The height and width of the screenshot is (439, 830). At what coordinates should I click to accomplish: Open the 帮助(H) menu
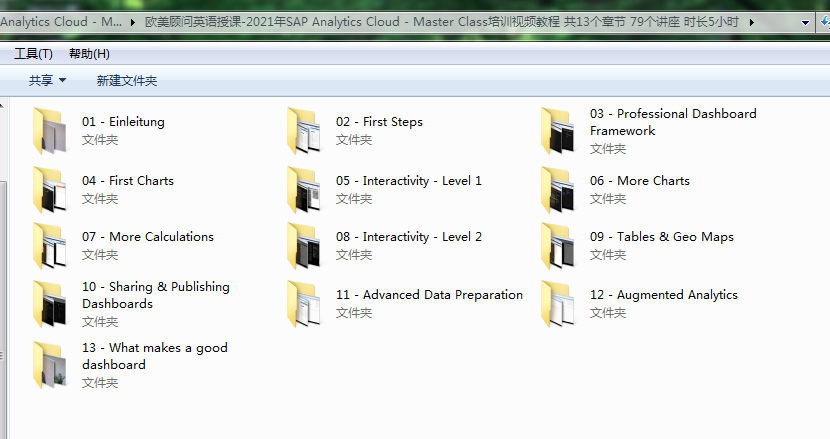[89, 53]
